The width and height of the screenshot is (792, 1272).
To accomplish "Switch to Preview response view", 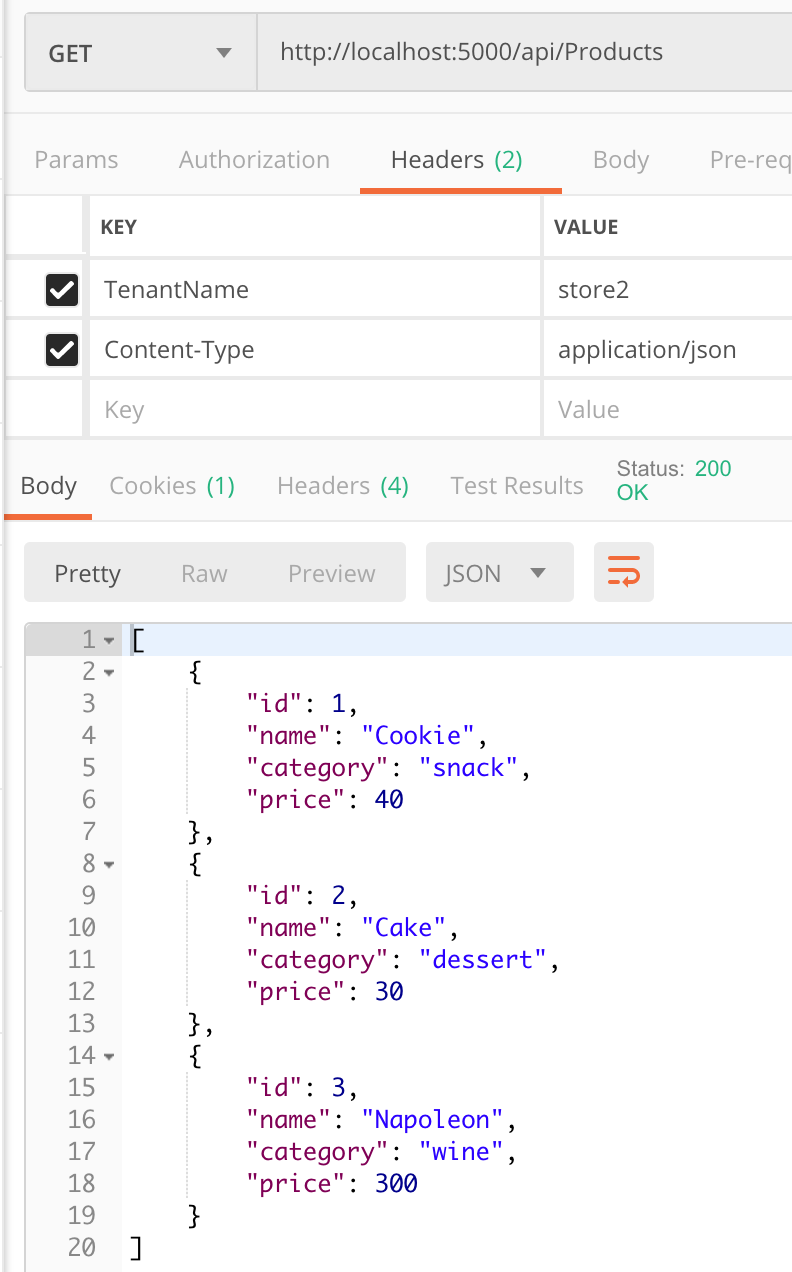I will 332,573.
